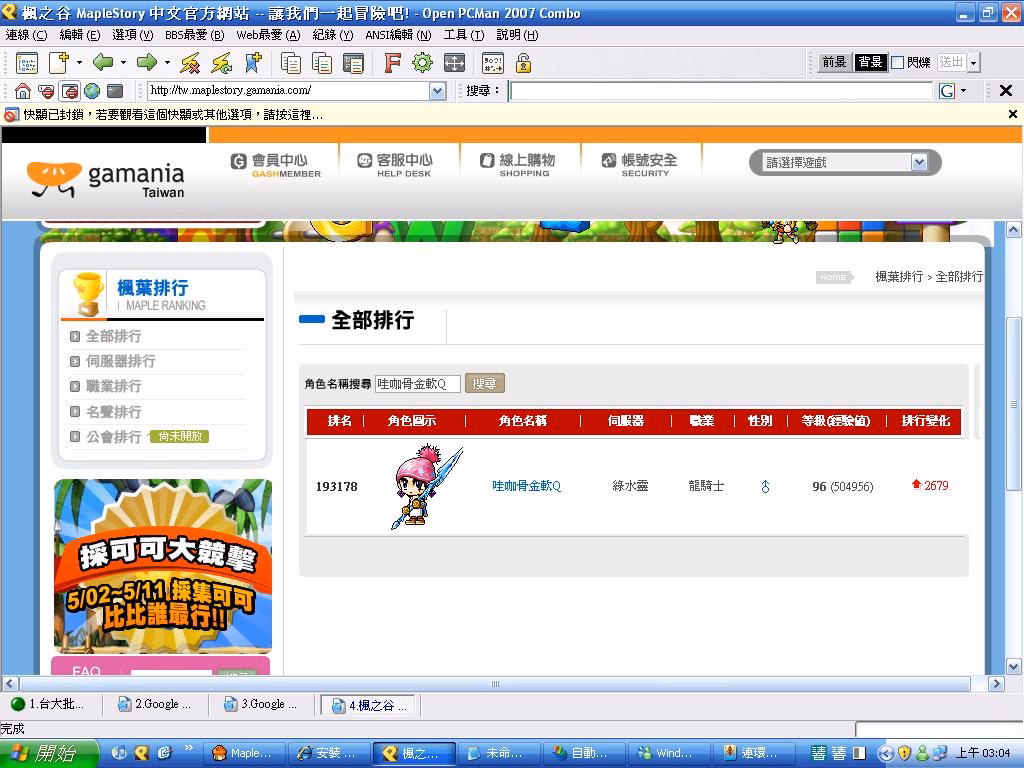The image size is (1024, 768).
Task: Click the green back arrow button
Action: pyautogui.click(x=102, y=63)
